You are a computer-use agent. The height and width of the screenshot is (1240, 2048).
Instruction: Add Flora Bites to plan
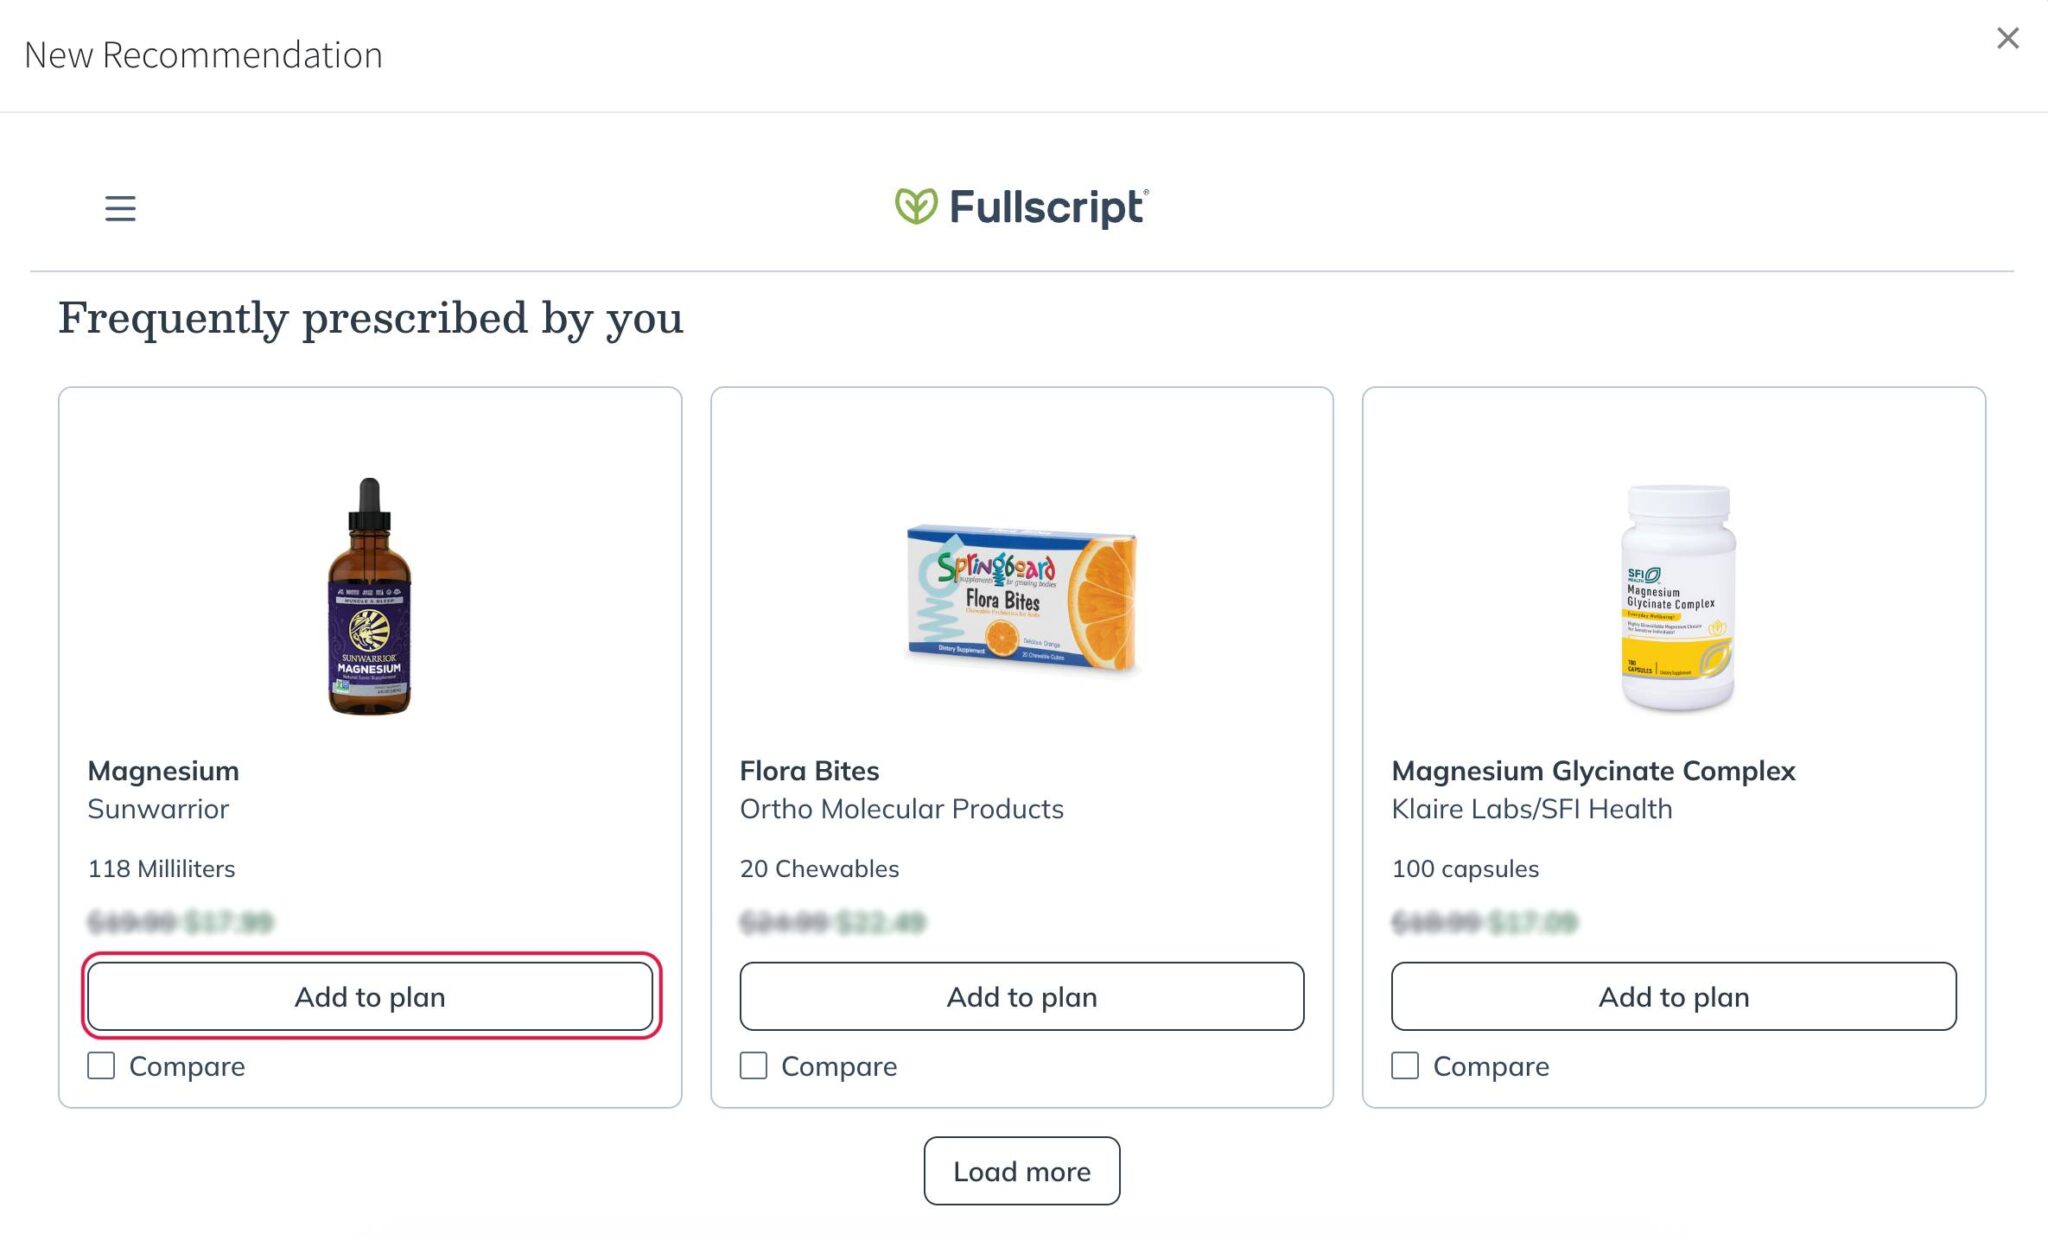(x=1021, y=997)
